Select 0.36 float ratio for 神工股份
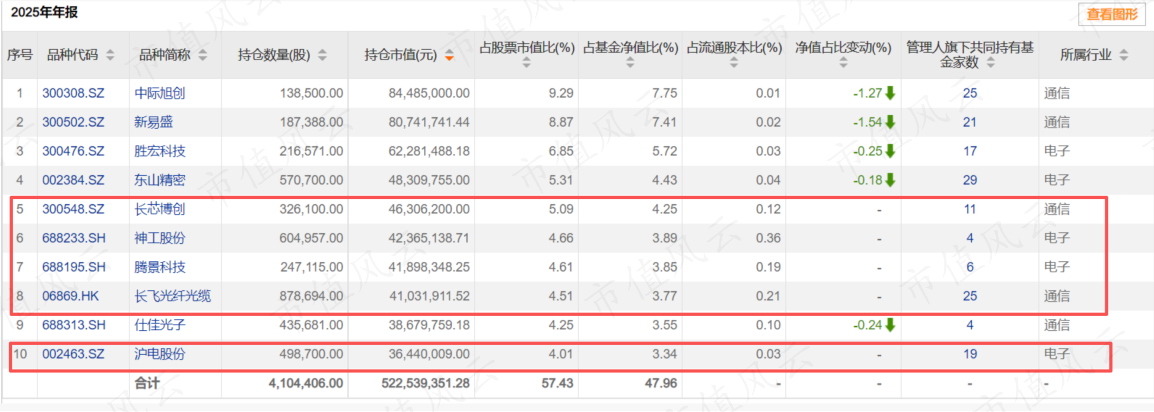Image resolution: width=1154 pixels, height=412 pixels. (x=770, y=238)
